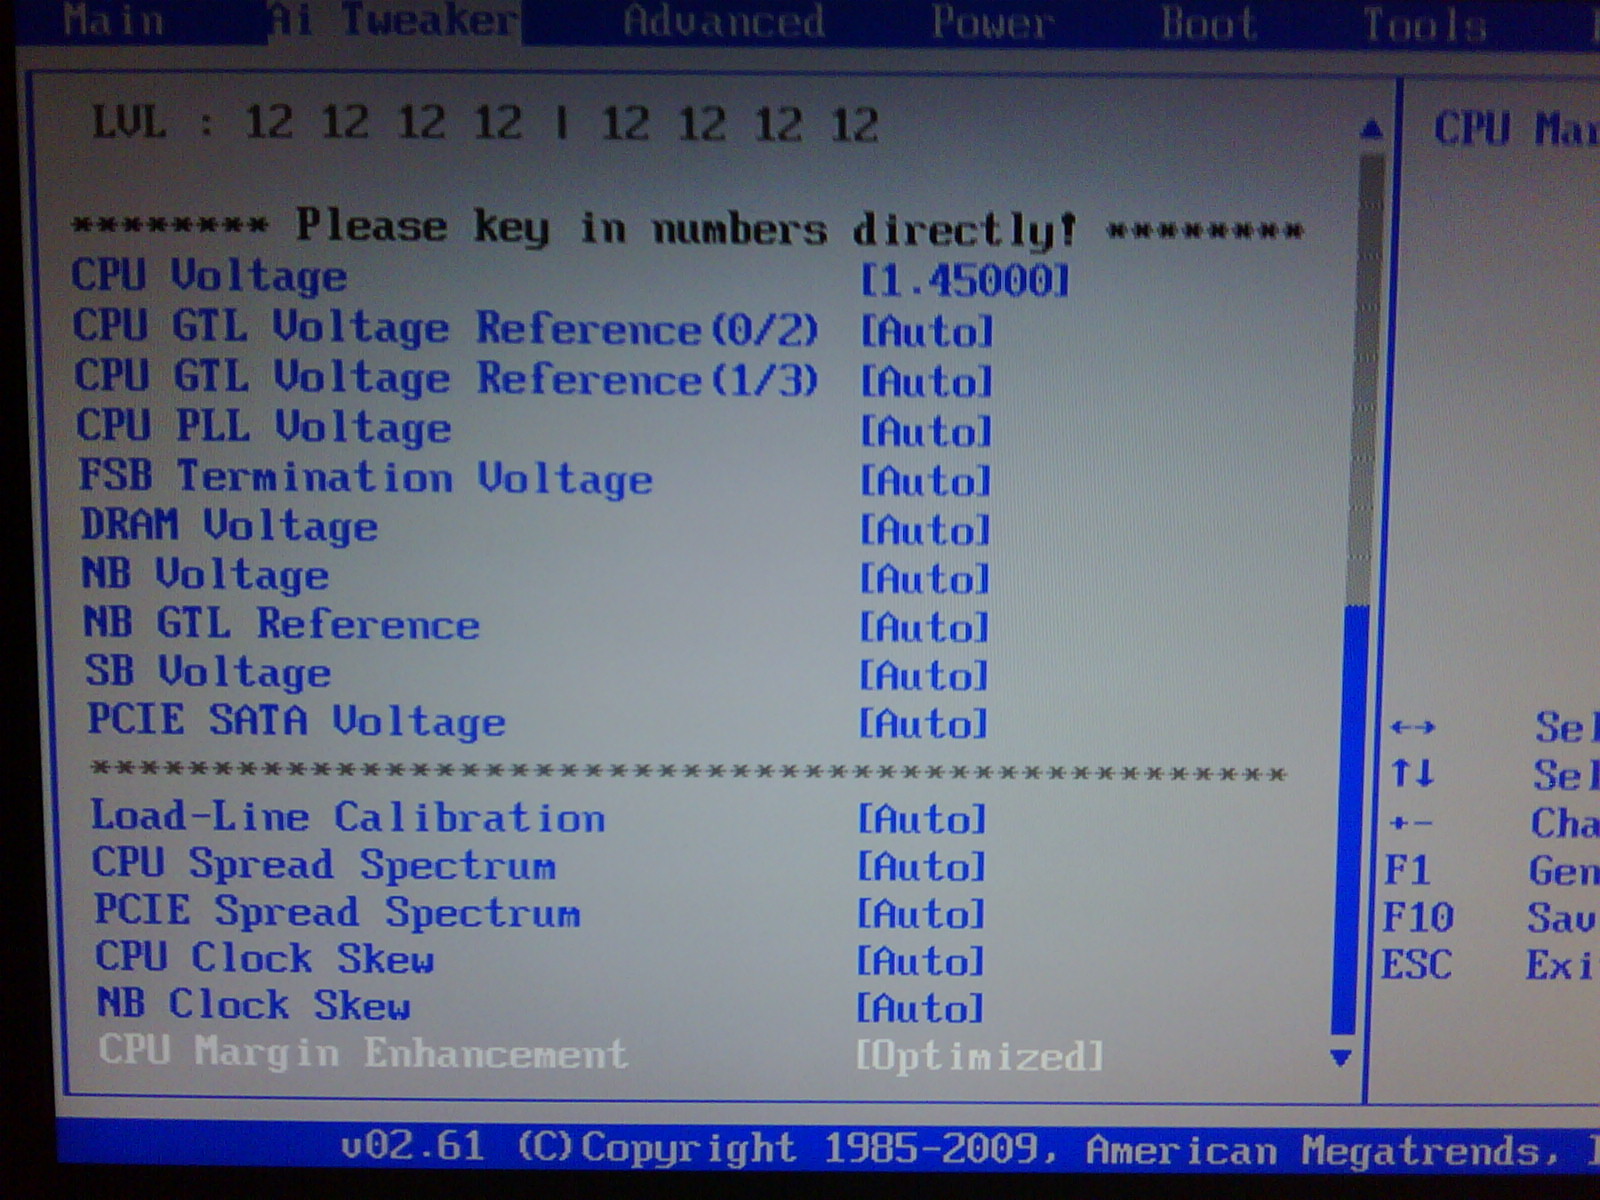This screenshot has height=1200, width=1600.
Task: Open the NB Clock Skew Auto value
Action: click(919, 1008)
